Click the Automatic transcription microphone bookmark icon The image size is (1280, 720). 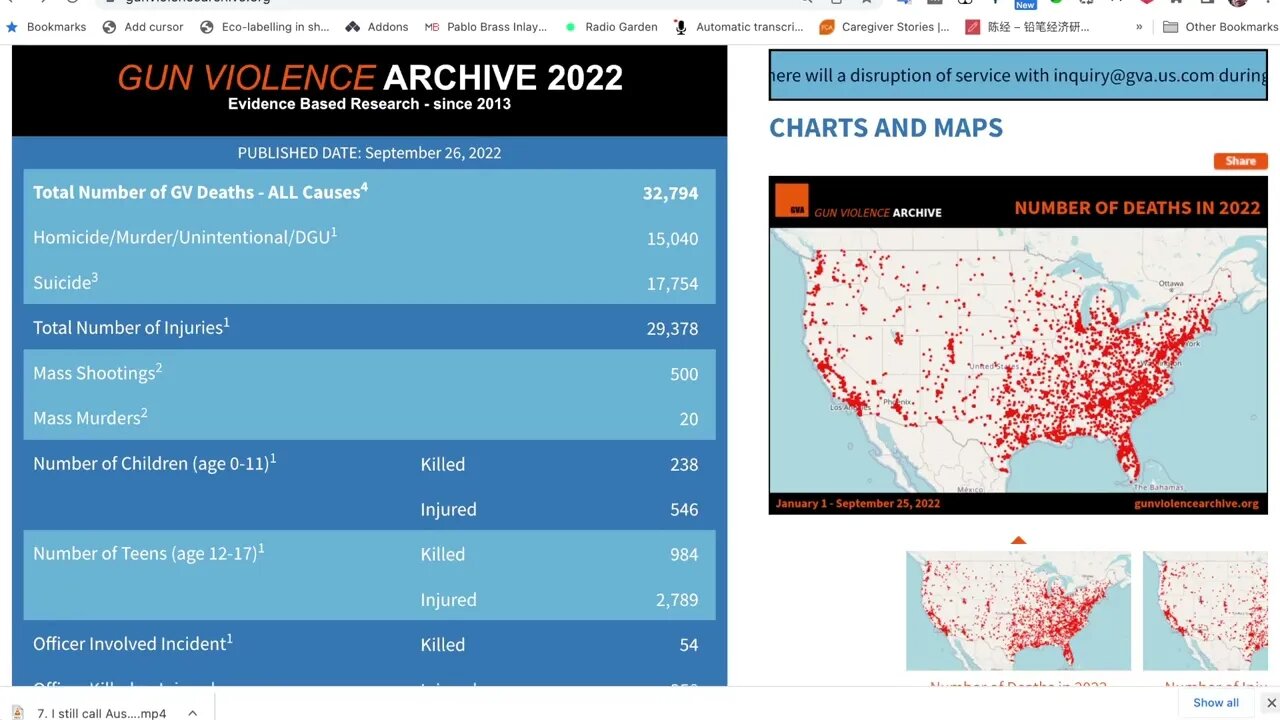point(680,27)
